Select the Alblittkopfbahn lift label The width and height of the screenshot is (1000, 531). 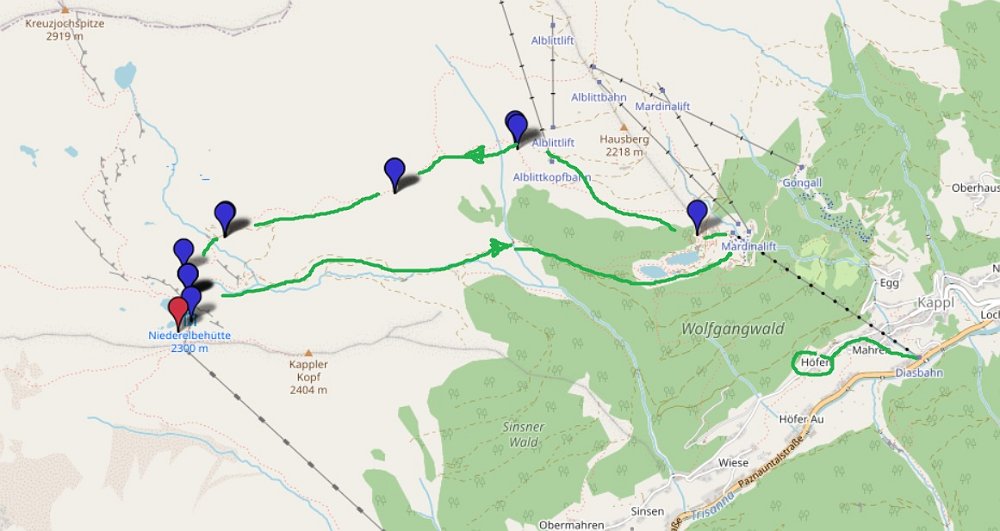(x=552, y=177)
